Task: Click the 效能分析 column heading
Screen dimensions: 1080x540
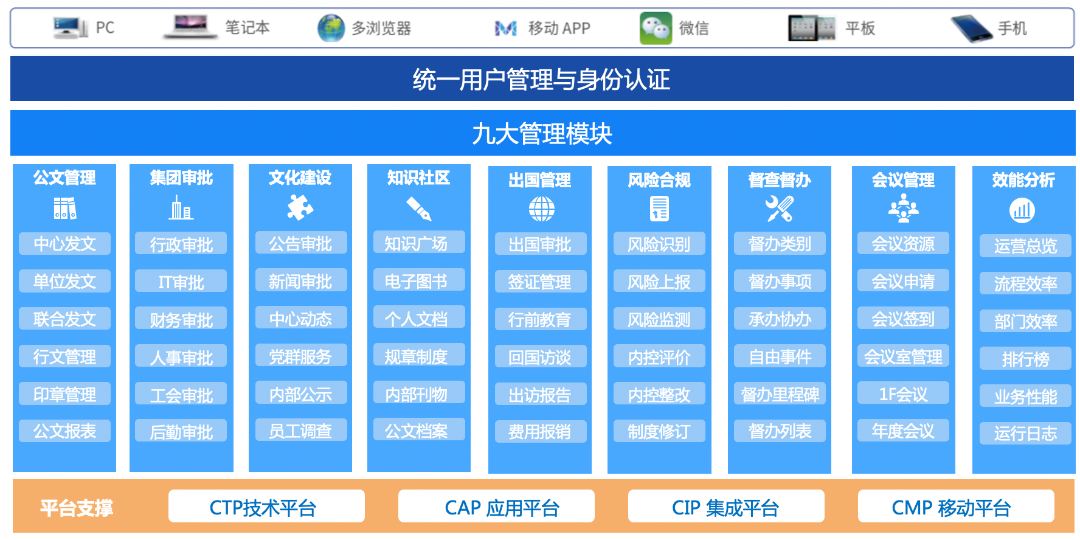Action: [1023, 180]
